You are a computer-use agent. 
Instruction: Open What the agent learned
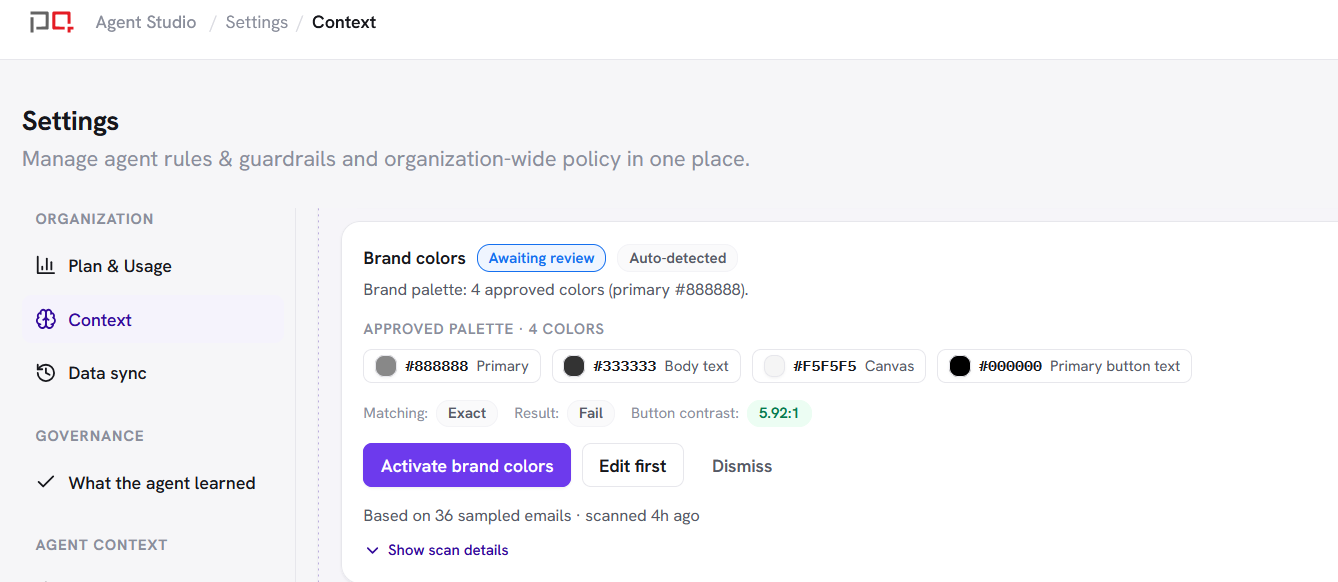153,483
